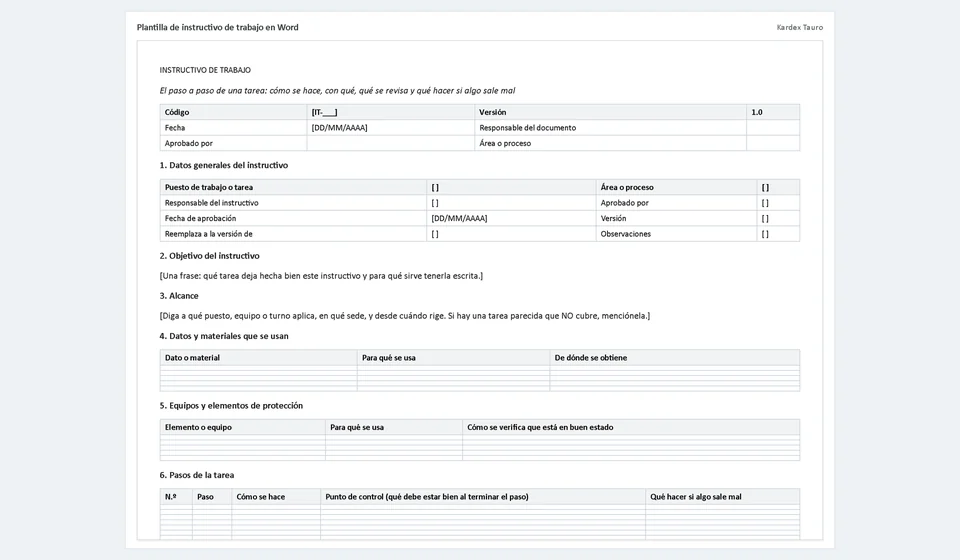This screenshot has height=560, width=960.
Task: Click the '[Una frase: qué tarea deja hecha...' placeholder
Action: tap(321, 276)
